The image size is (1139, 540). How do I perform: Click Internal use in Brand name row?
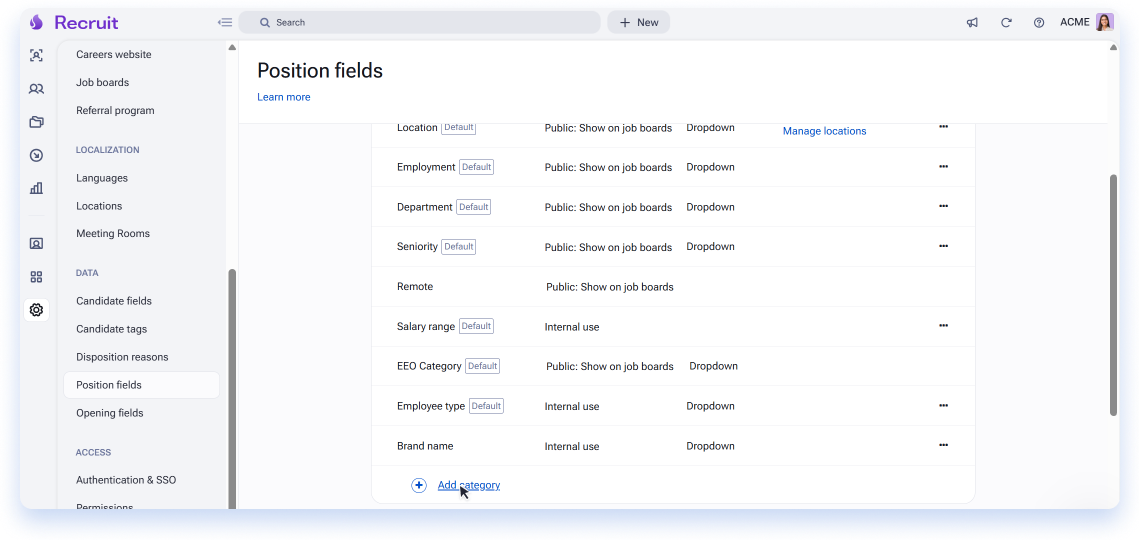coord(572,446)
